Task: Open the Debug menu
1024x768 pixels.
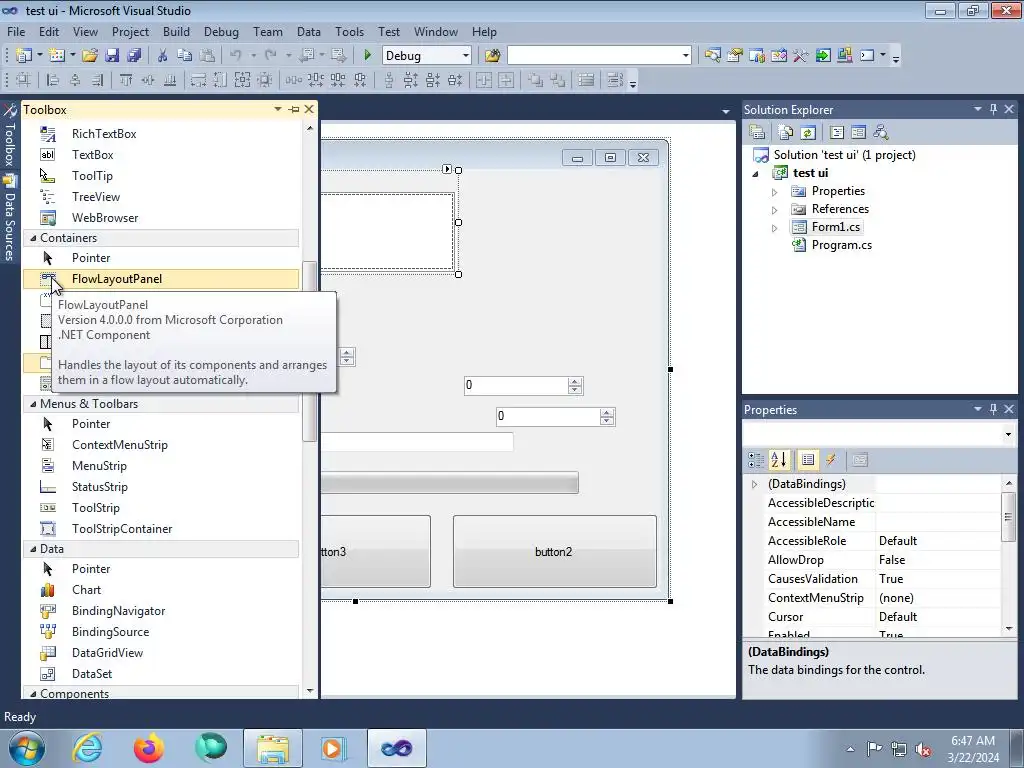Action: 221,31
